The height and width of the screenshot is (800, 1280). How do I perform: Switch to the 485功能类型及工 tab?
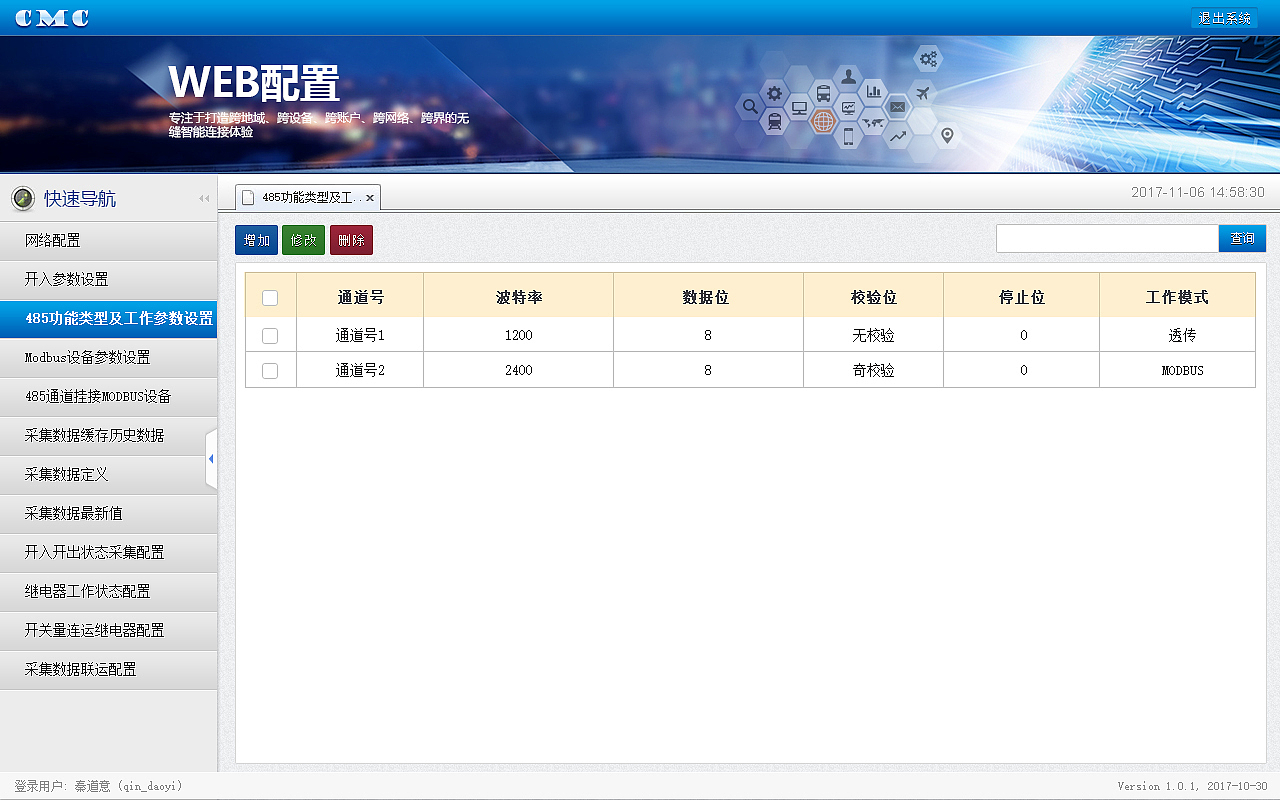click(303, 197)
